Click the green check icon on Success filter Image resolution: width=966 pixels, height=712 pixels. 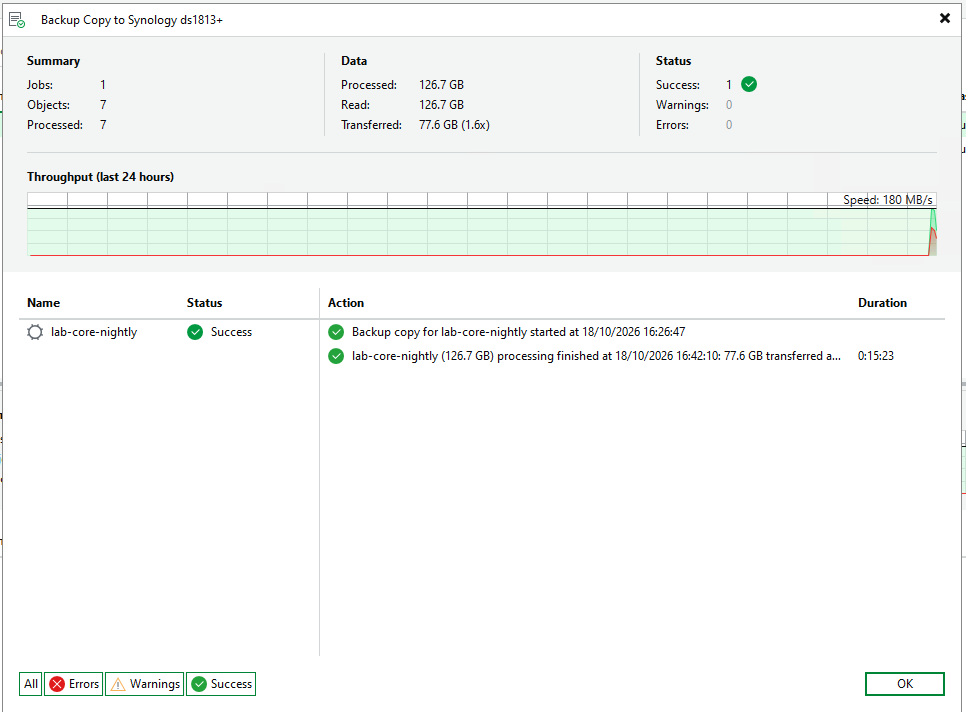(199, 684)
